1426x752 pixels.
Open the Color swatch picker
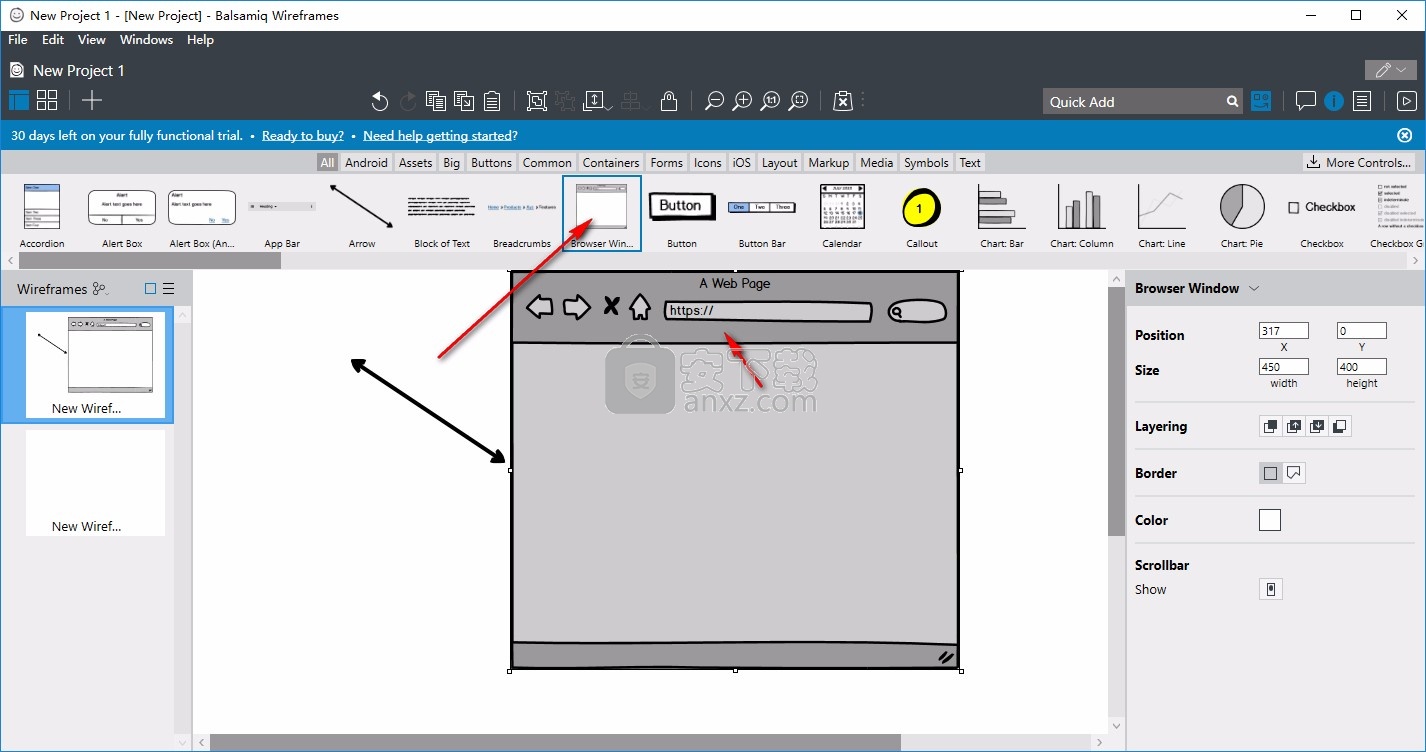[1270, 520]
